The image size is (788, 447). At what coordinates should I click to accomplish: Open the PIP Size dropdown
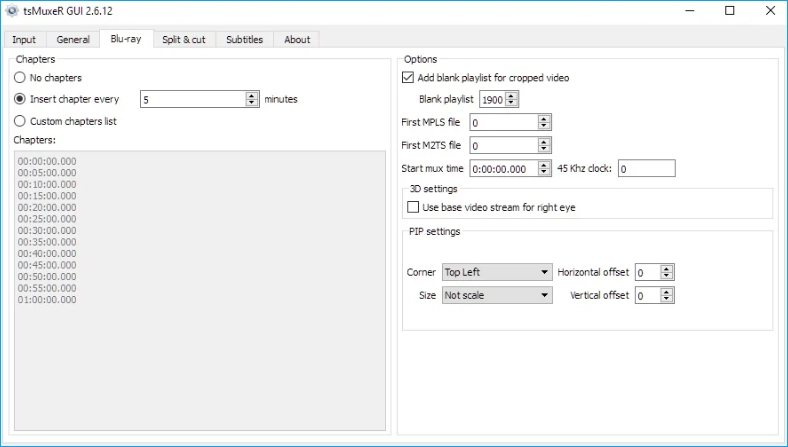[497, 295]
